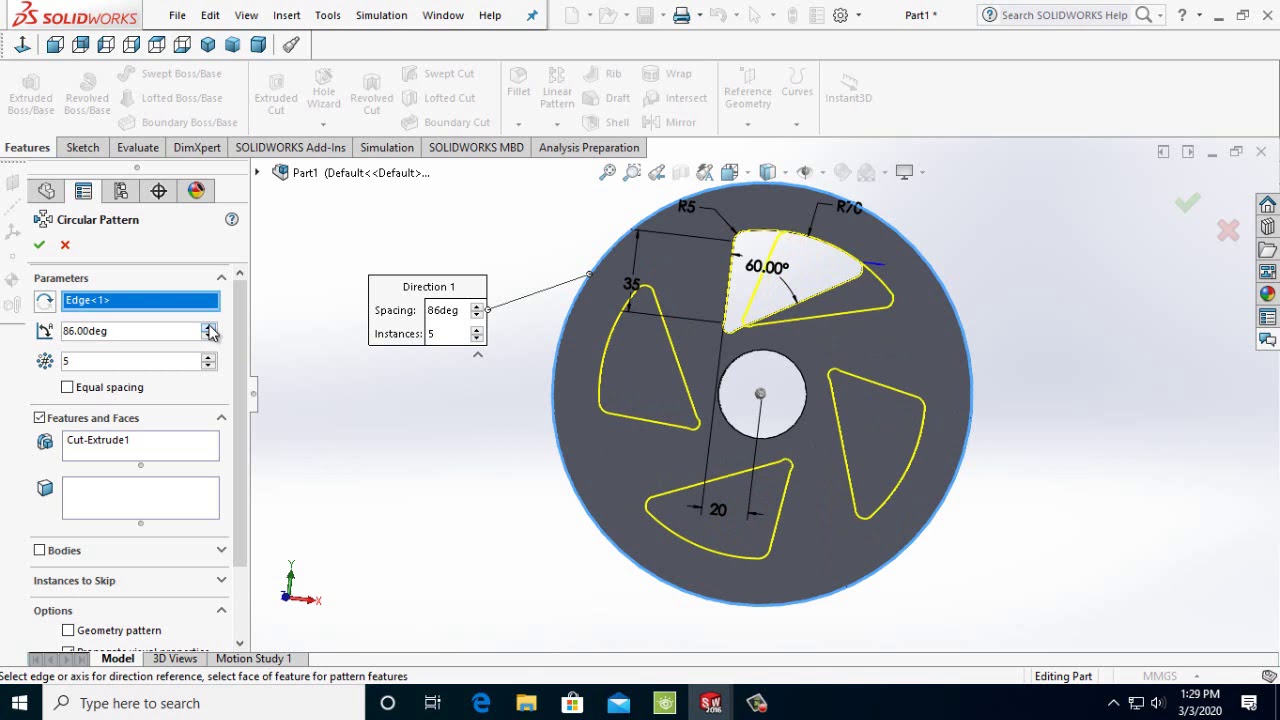Expand Instances to Skip section

221,580
